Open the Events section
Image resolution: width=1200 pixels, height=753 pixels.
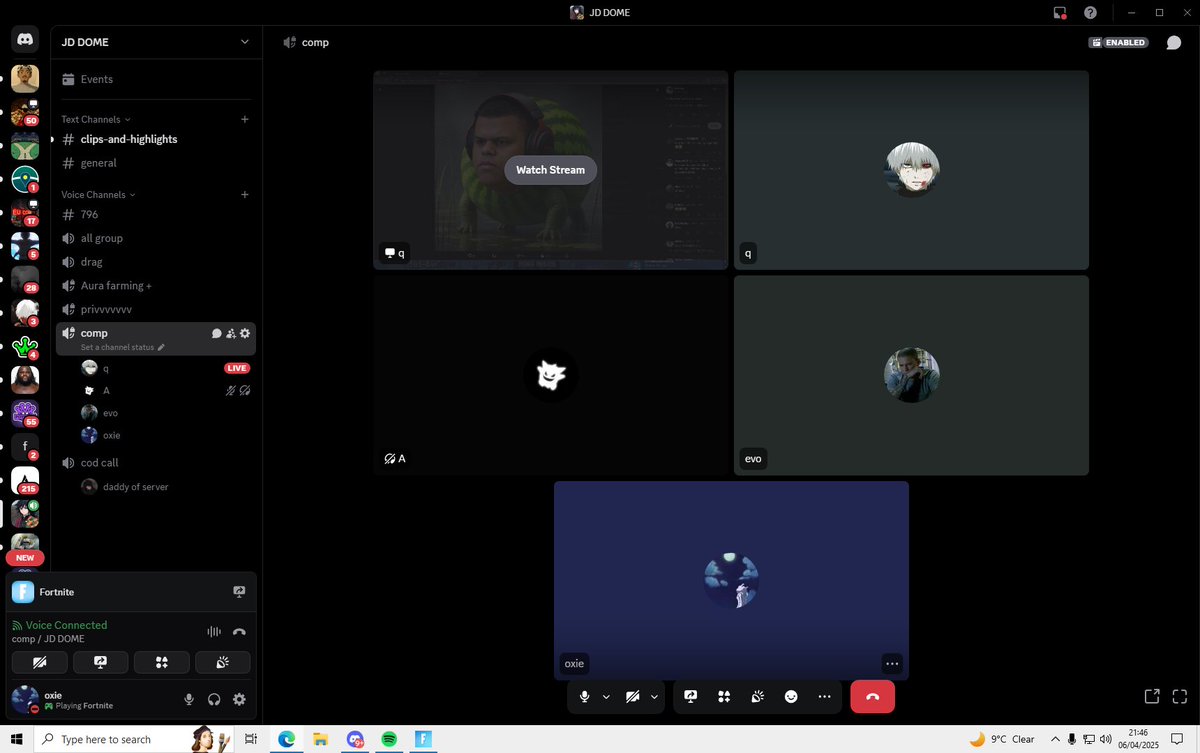pyautogui.click(x=155, y=79)
